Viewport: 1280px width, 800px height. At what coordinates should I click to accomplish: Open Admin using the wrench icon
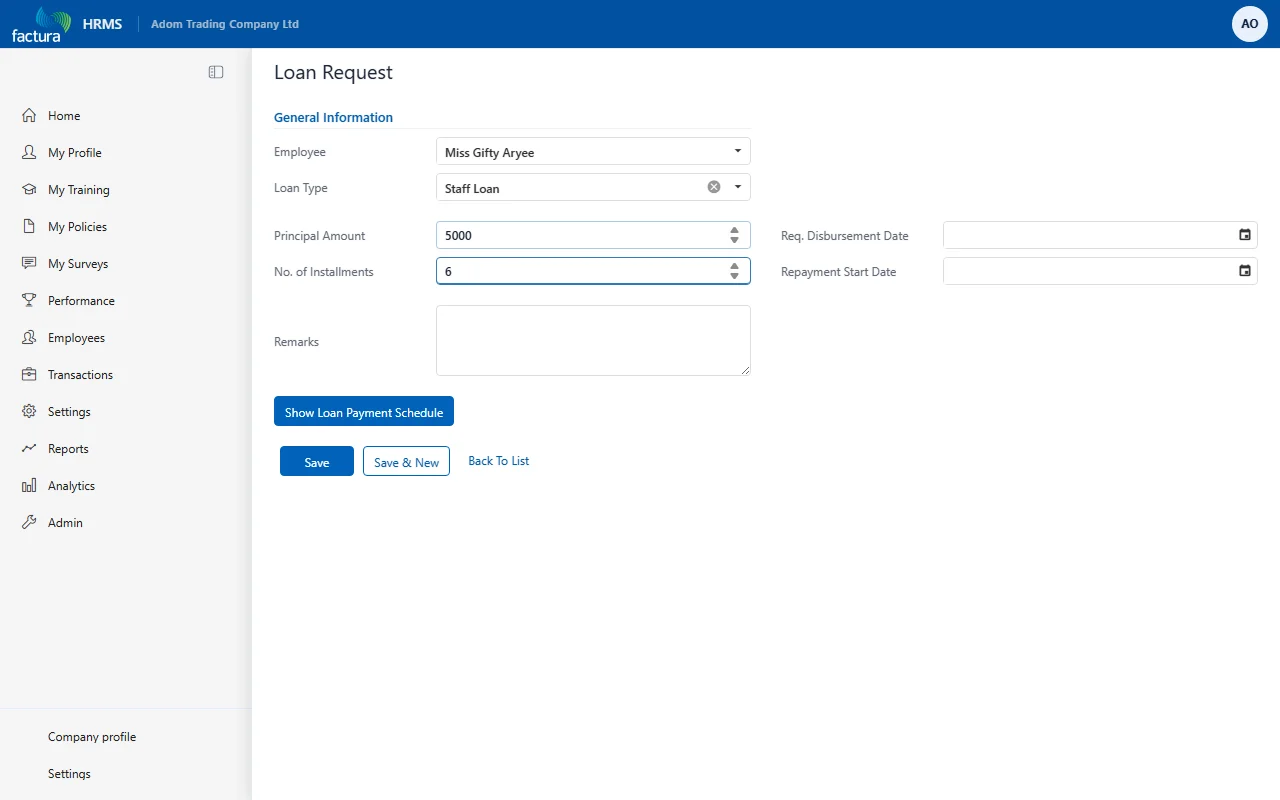click(x=29, y=523)
